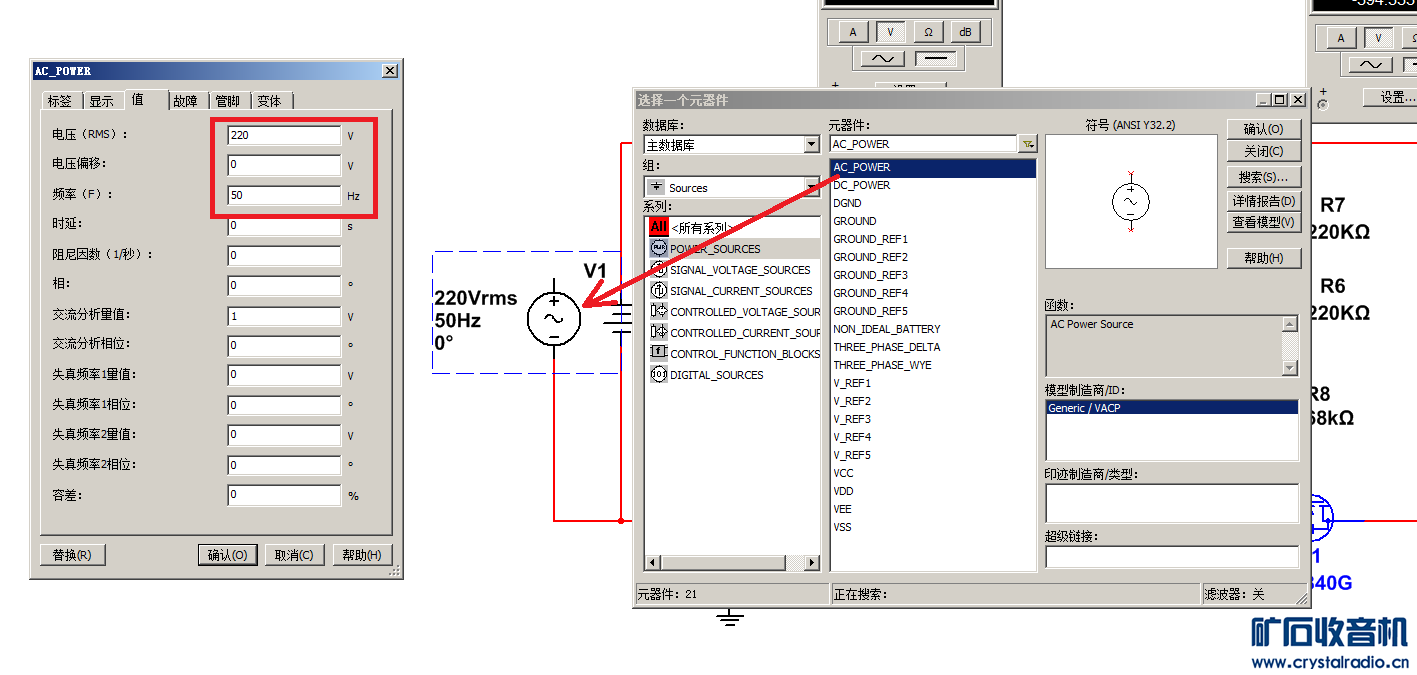The image size is (1417, 675).
Task: Switch the right multimeter to ammeter mode (A)
Action: (1341, 38)
